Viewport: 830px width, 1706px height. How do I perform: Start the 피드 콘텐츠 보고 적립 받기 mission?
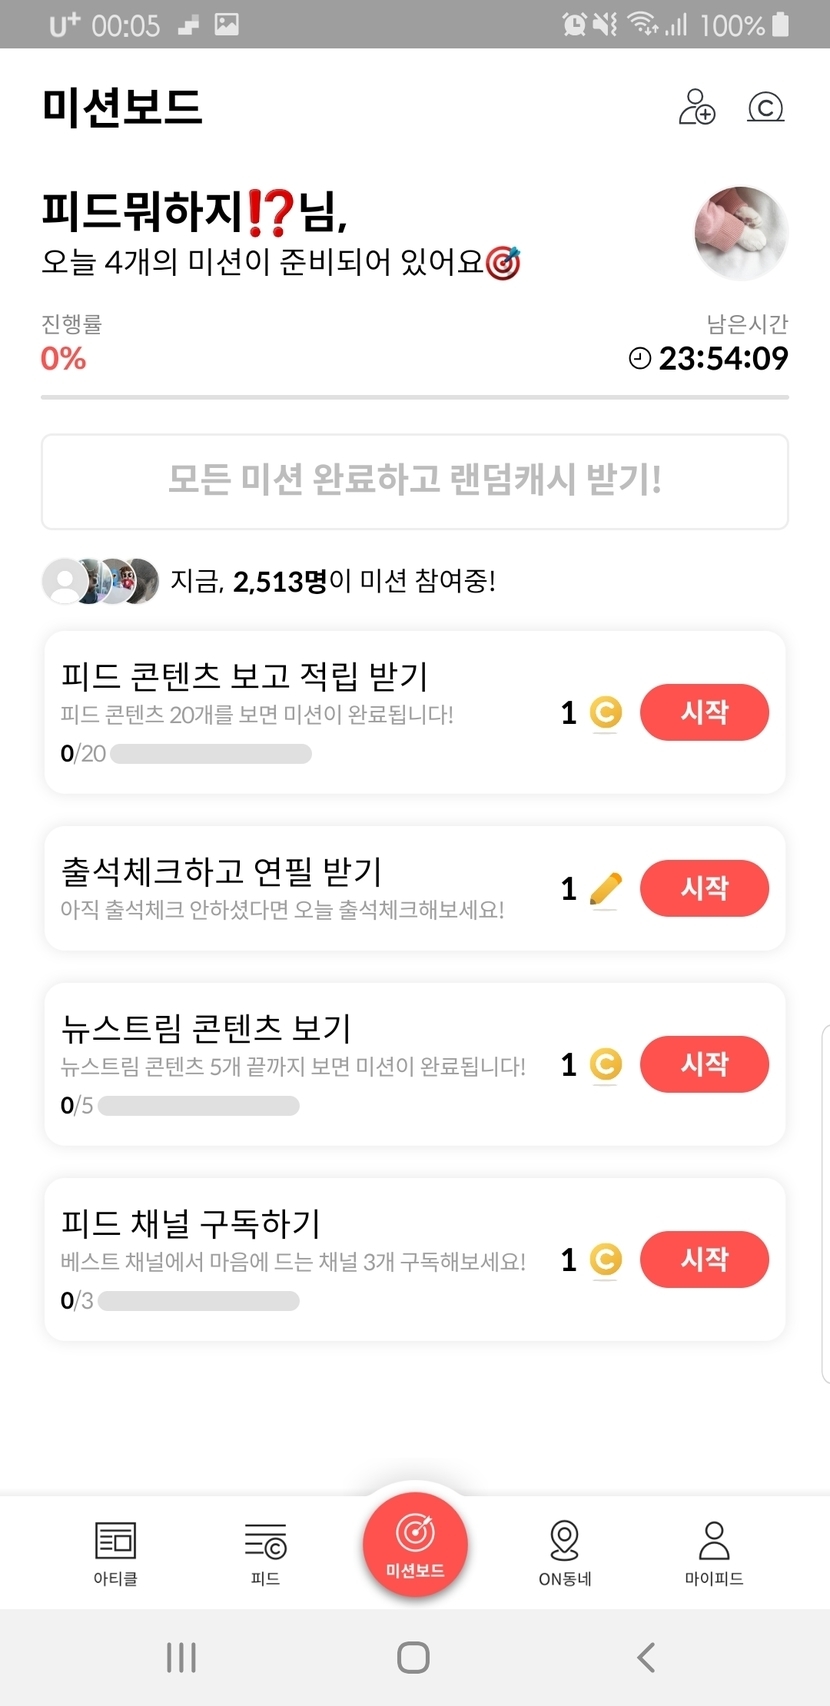point(704,712)
